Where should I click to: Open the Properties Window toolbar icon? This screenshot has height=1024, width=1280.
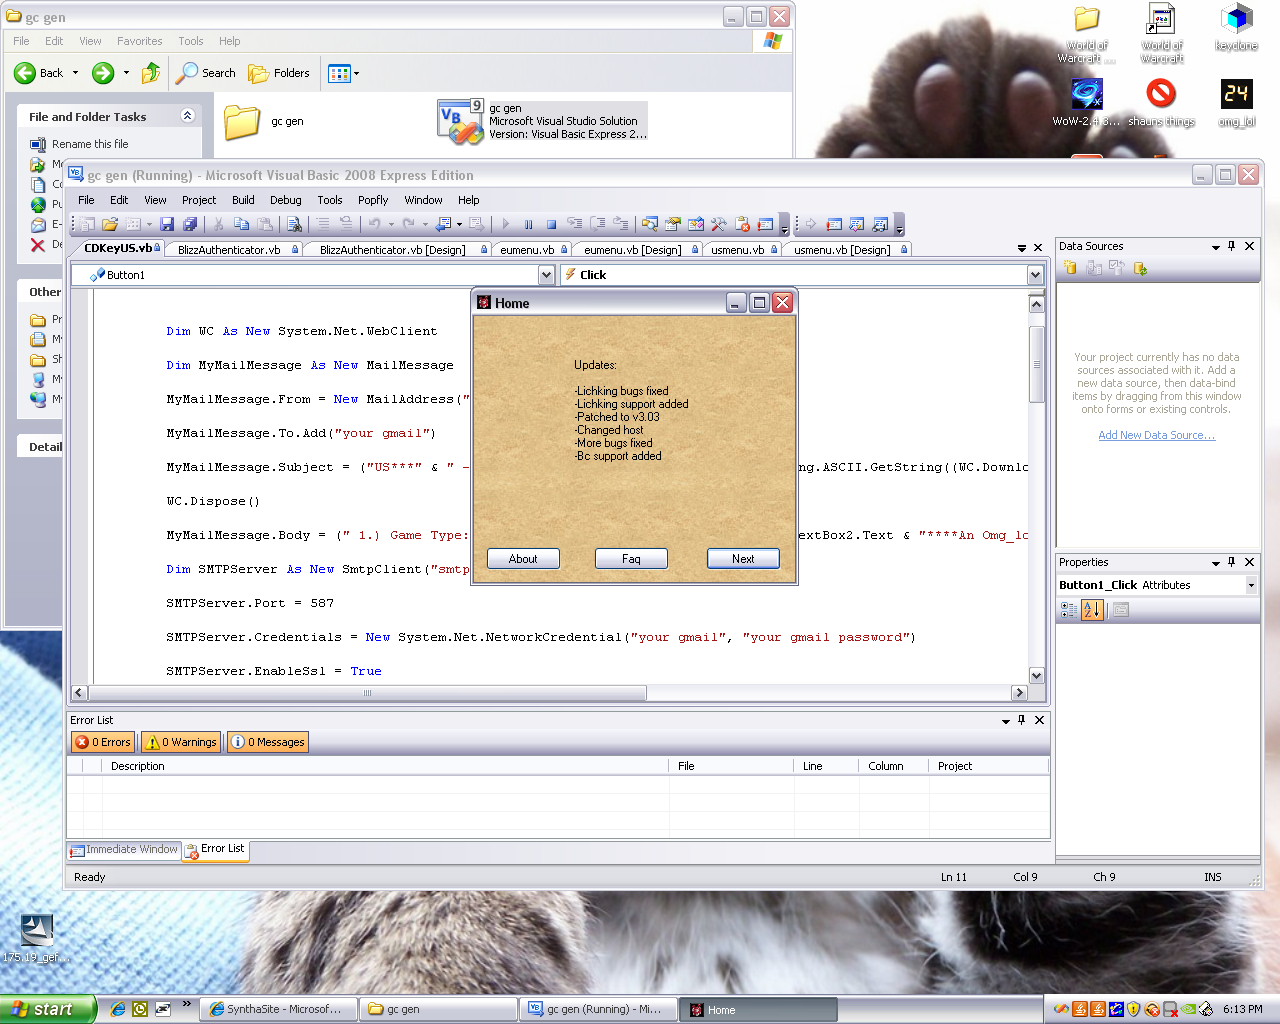pos(672,224)
